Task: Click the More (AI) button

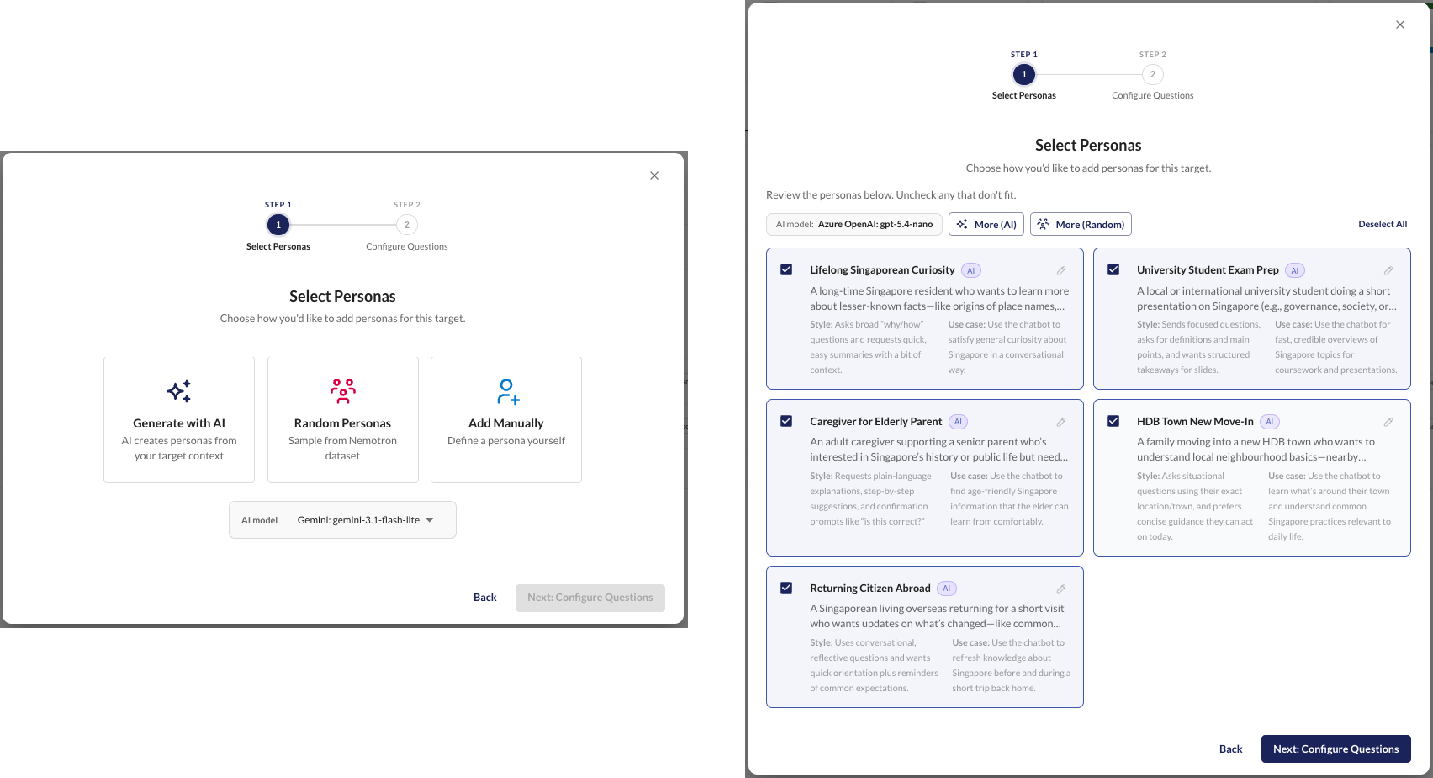Action: (x=986, y=224)
